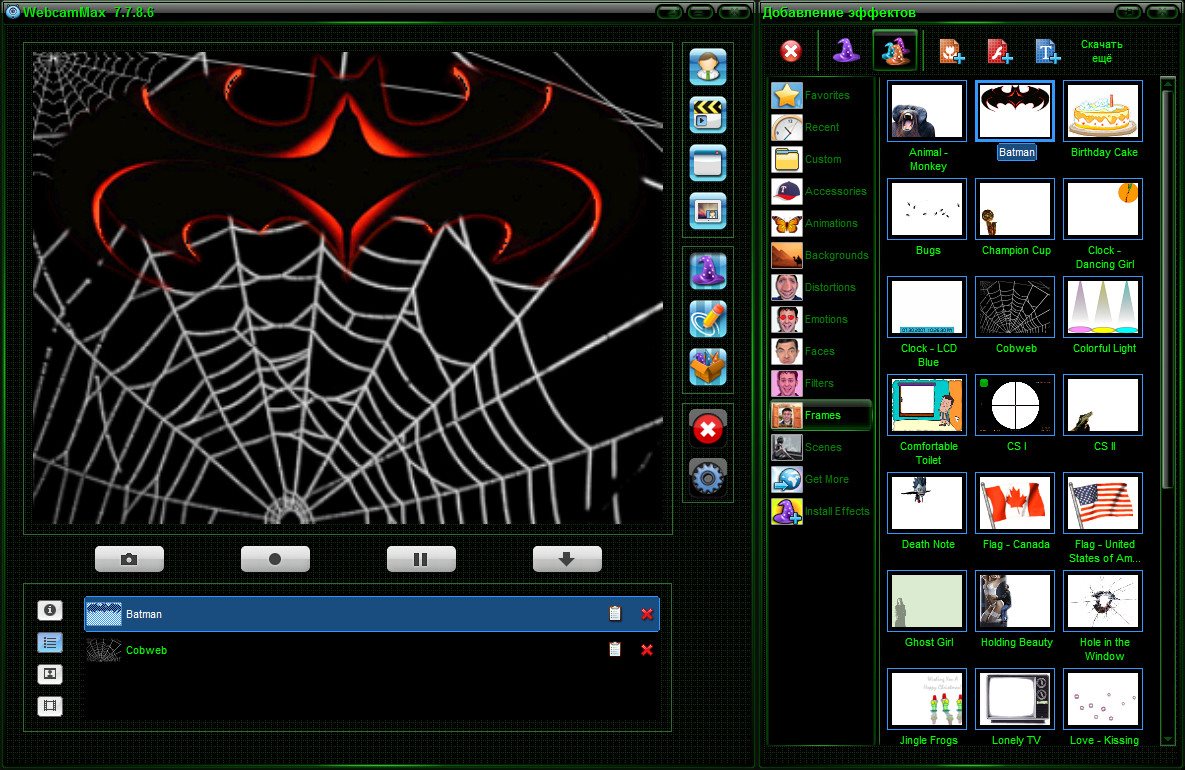This screenshot has width=1185, height=770.
Task: Apply the Birthday Cake frame thumbnail
Action: click(x=1103, y=111)
